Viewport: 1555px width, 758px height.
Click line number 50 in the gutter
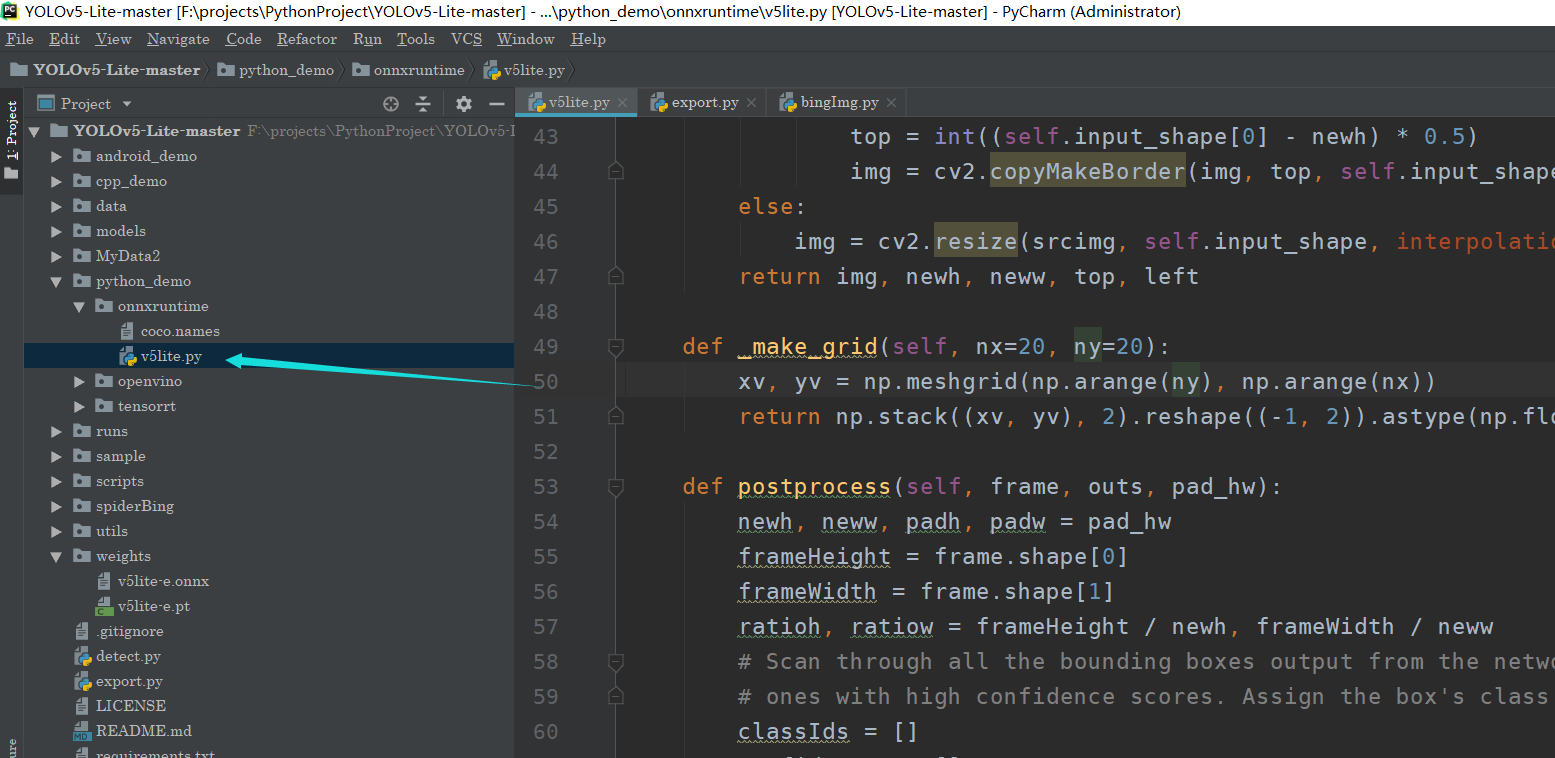546,382
